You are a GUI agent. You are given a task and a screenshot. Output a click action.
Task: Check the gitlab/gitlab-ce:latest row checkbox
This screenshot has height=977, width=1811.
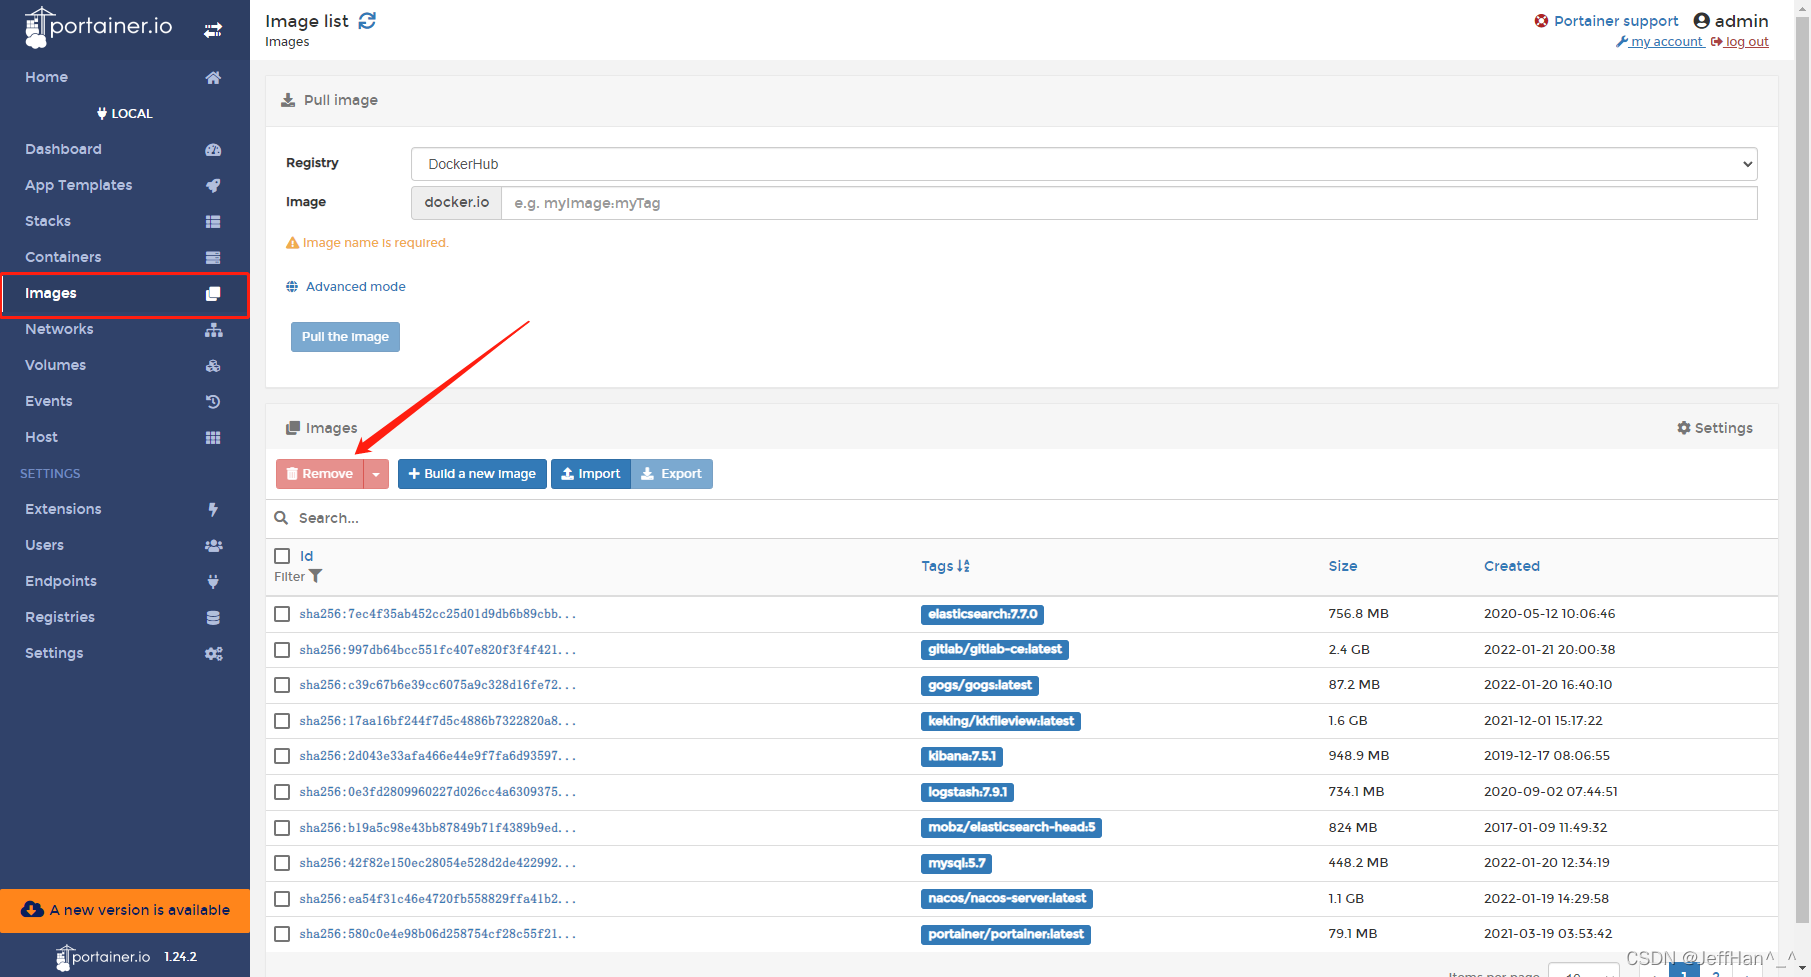click(282, 650)
